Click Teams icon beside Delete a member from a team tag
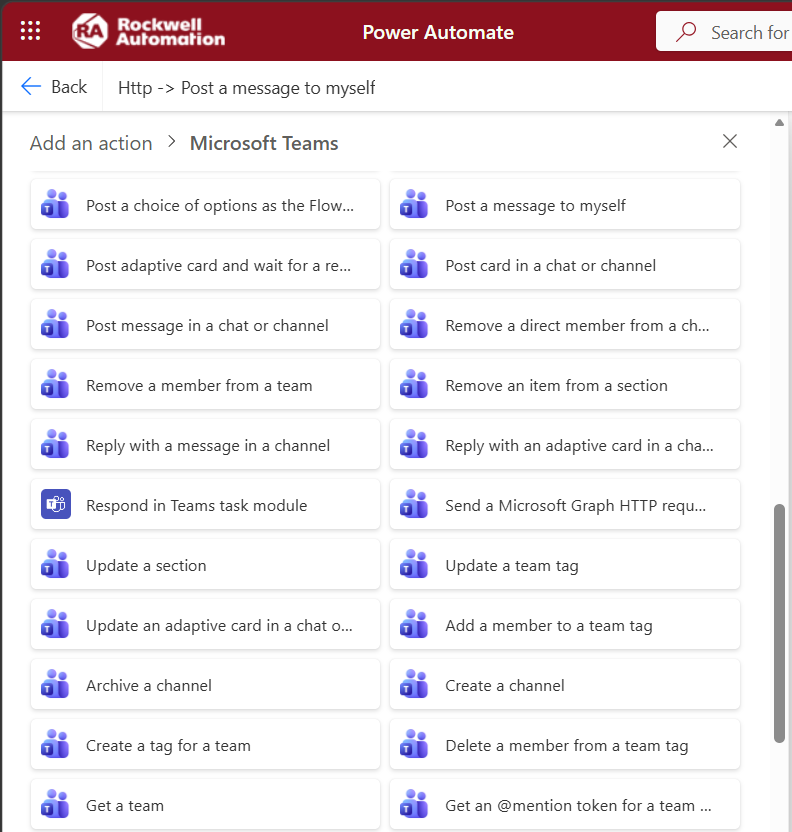Screen dimensions: 792x832 (414, 744)
